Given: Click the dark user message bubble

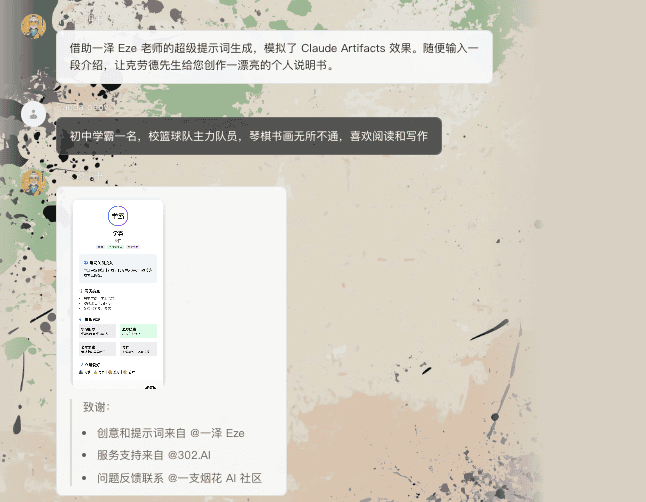Looking at the screenshot, I should pyautogui.click(x=249, y=136).
